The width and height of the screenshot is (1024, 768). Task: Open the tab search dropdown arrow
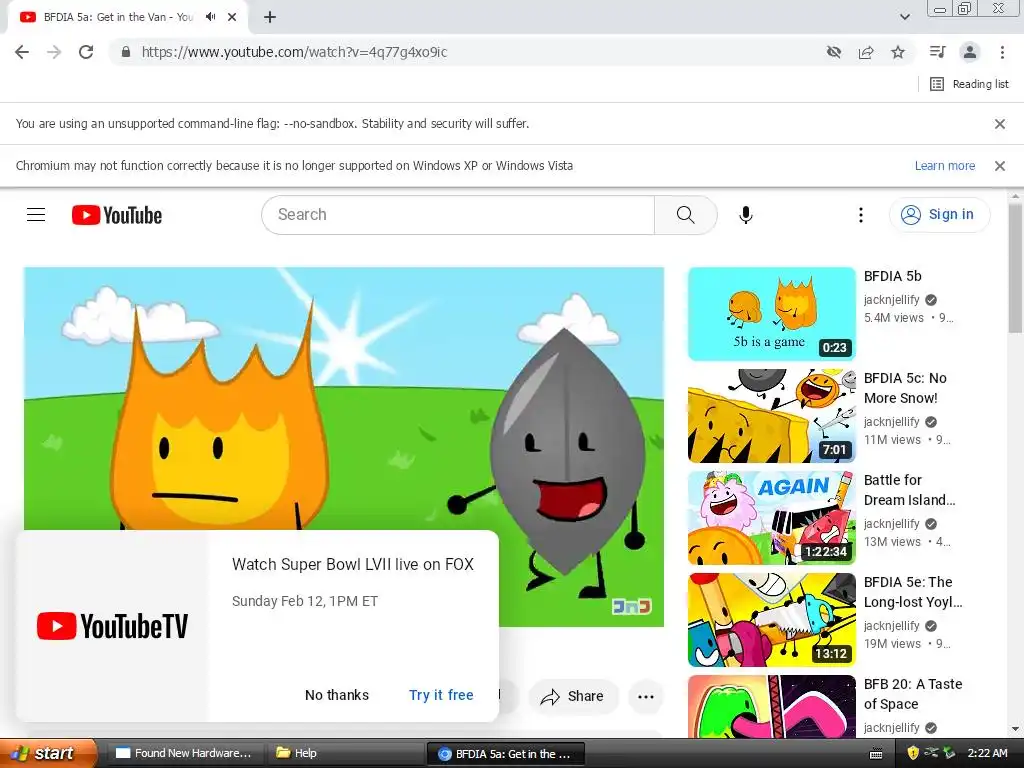click(904, 17)
